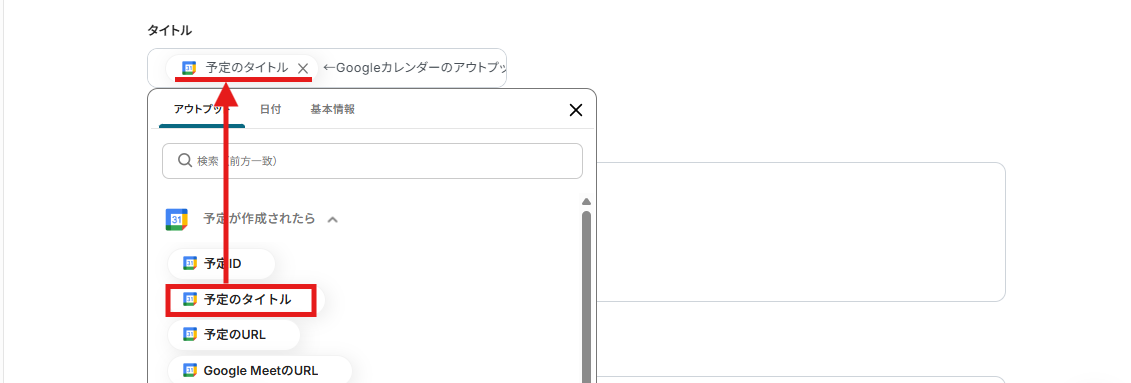Focus the 検索 search field

372,161
